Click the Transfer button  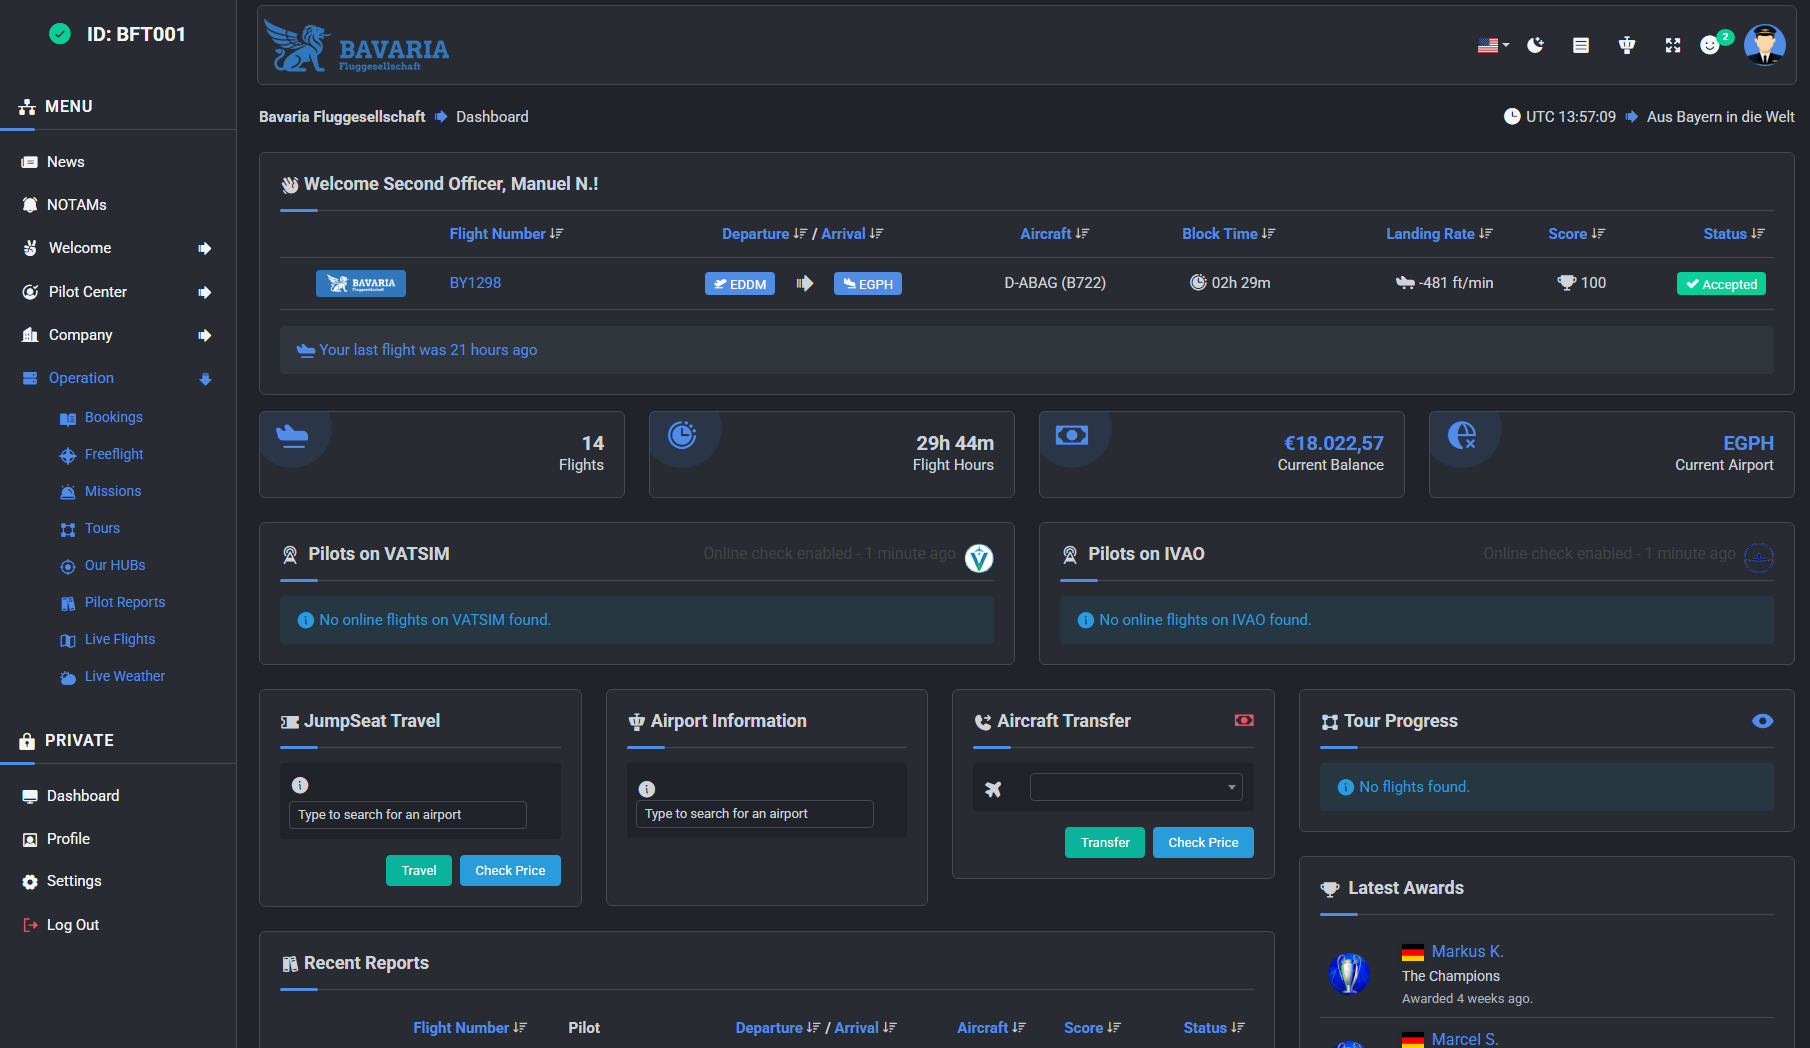pos(1105,842)
